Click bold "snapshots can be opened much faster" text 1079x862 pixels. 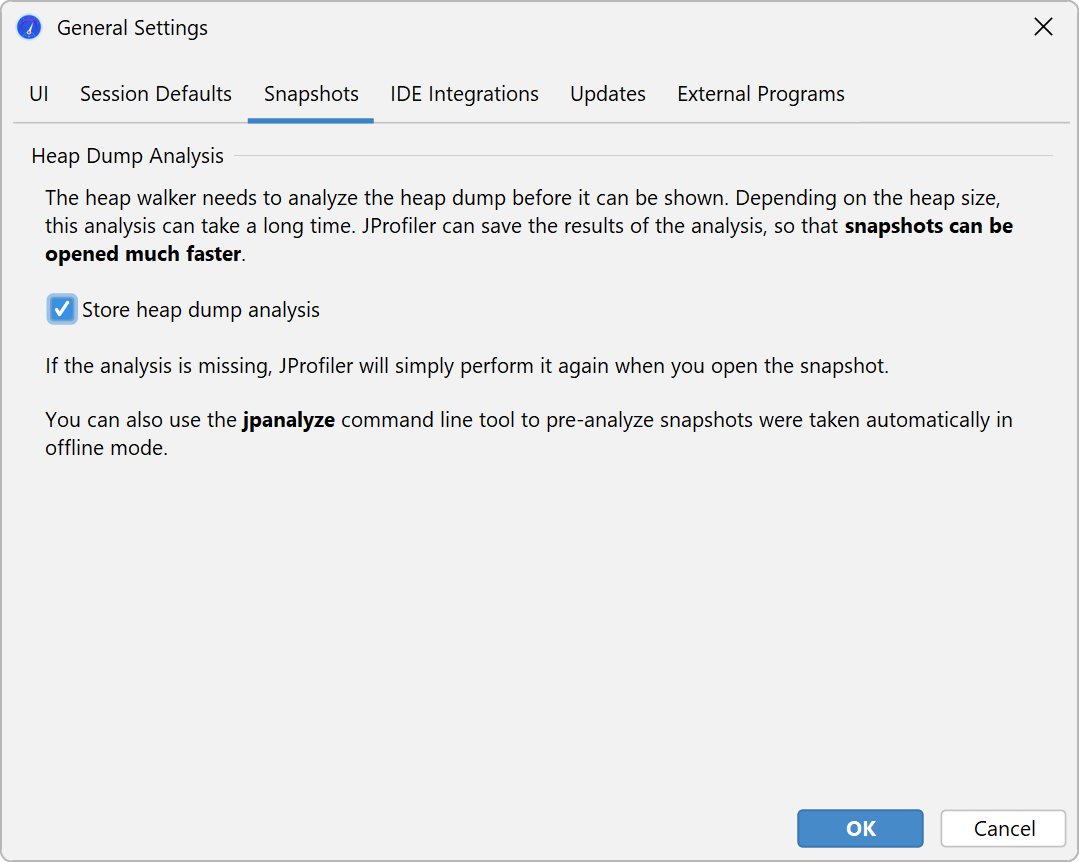point(928,226)
